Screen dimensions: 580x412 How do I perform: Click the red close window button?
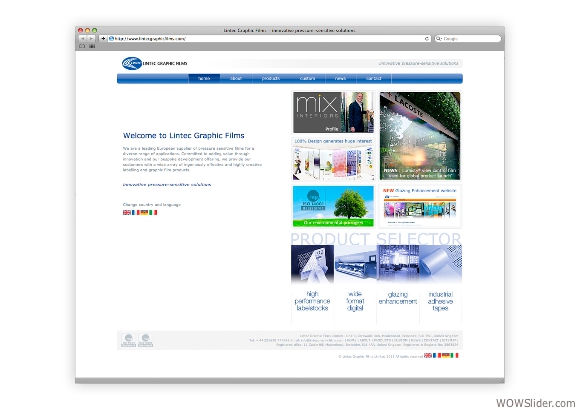tap(80, 30)
